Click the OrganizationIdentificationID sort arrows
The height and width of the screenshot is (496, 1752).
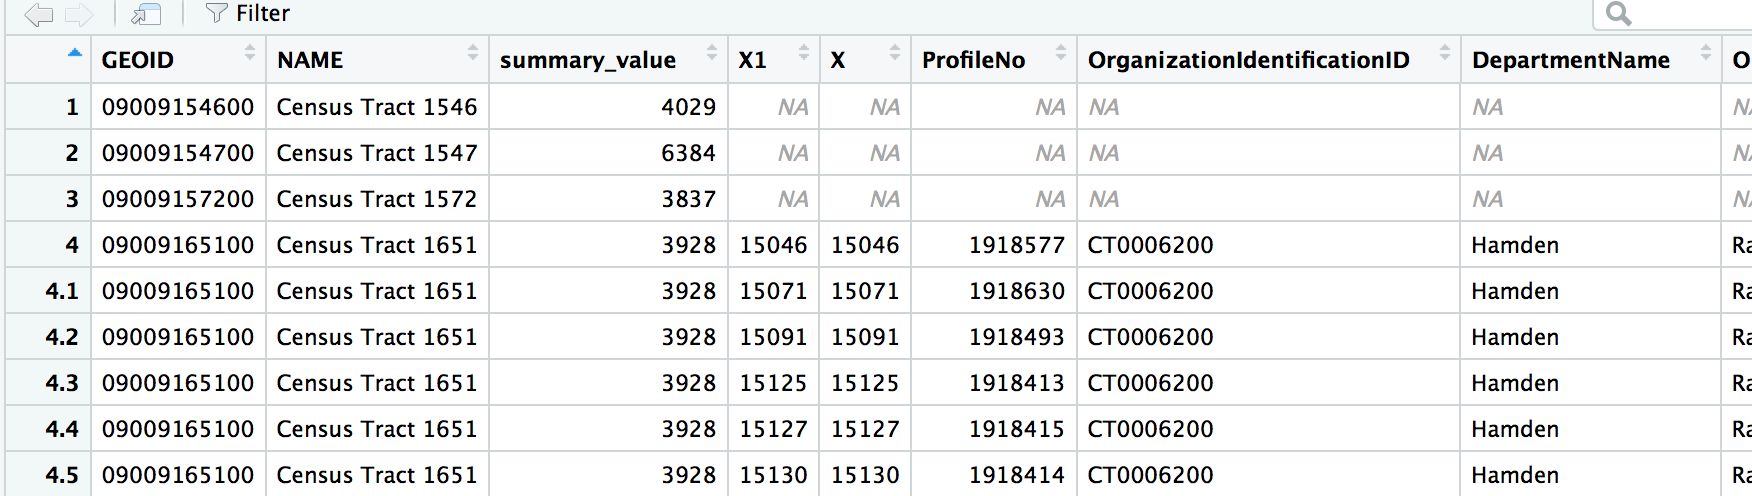1445,54
